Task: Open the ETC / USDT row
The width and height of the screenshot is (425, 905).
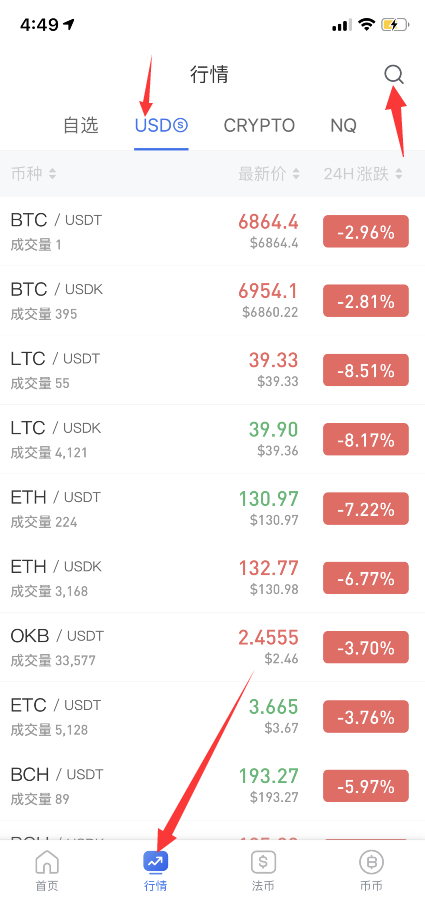Action: [x=212, y=716]
